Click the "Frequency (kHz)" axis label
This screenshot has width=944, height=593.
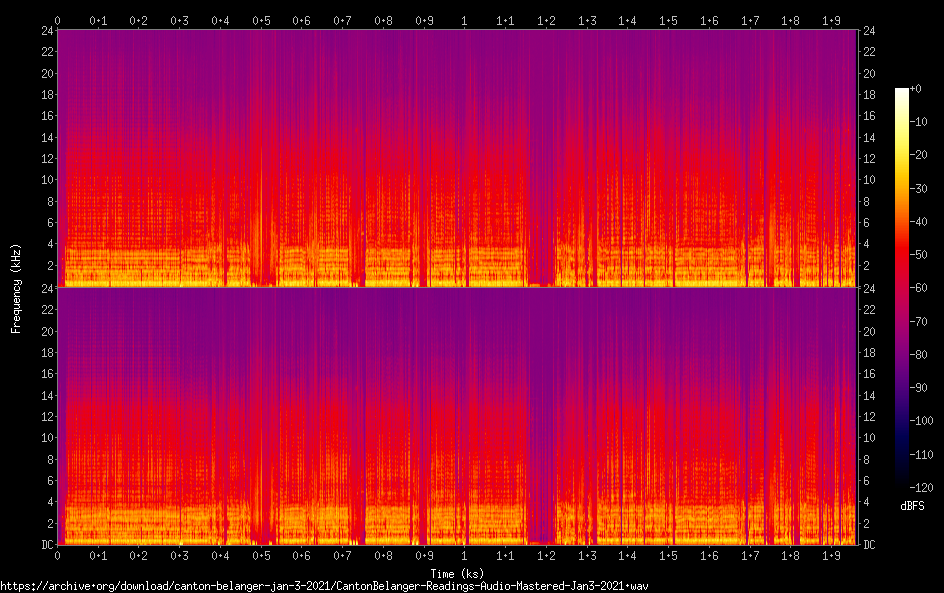tap(16, 288)
